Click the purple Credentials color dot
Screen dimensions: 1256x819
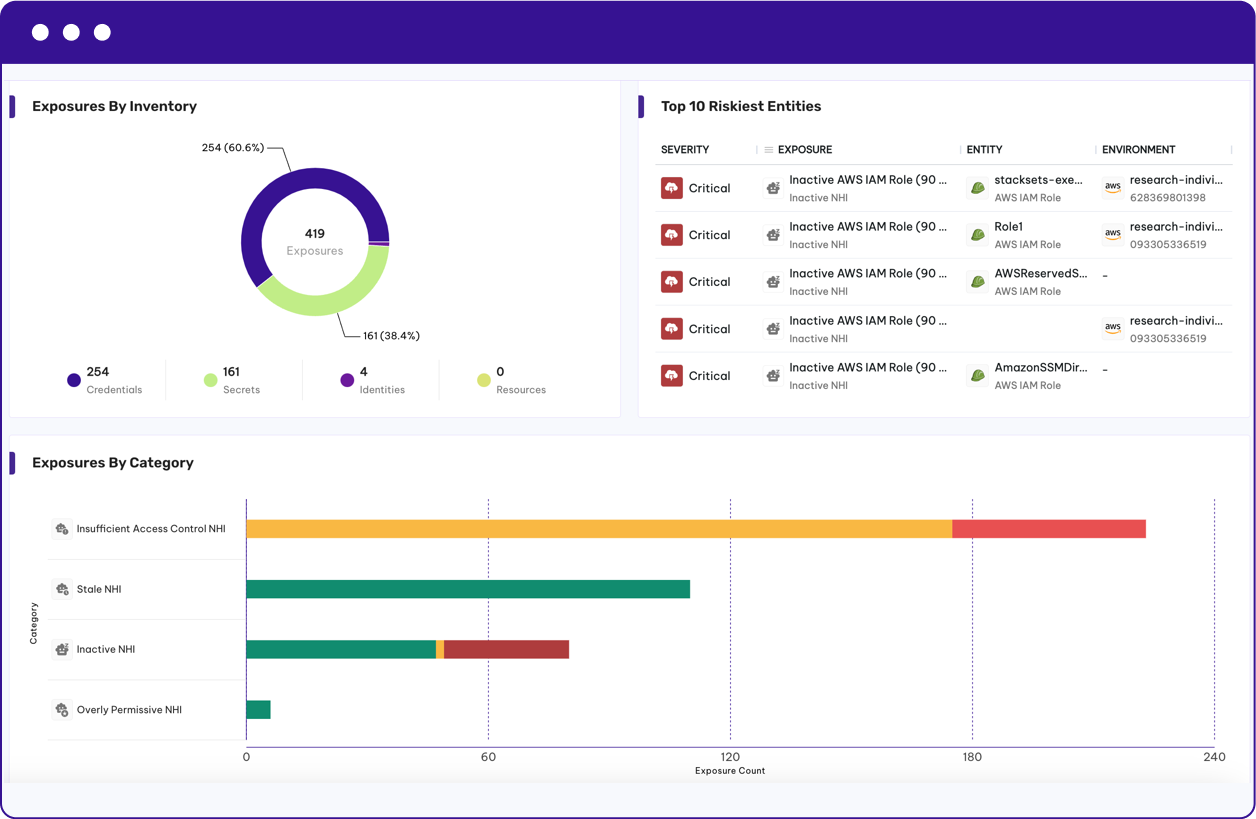click(x=72, y=379)
